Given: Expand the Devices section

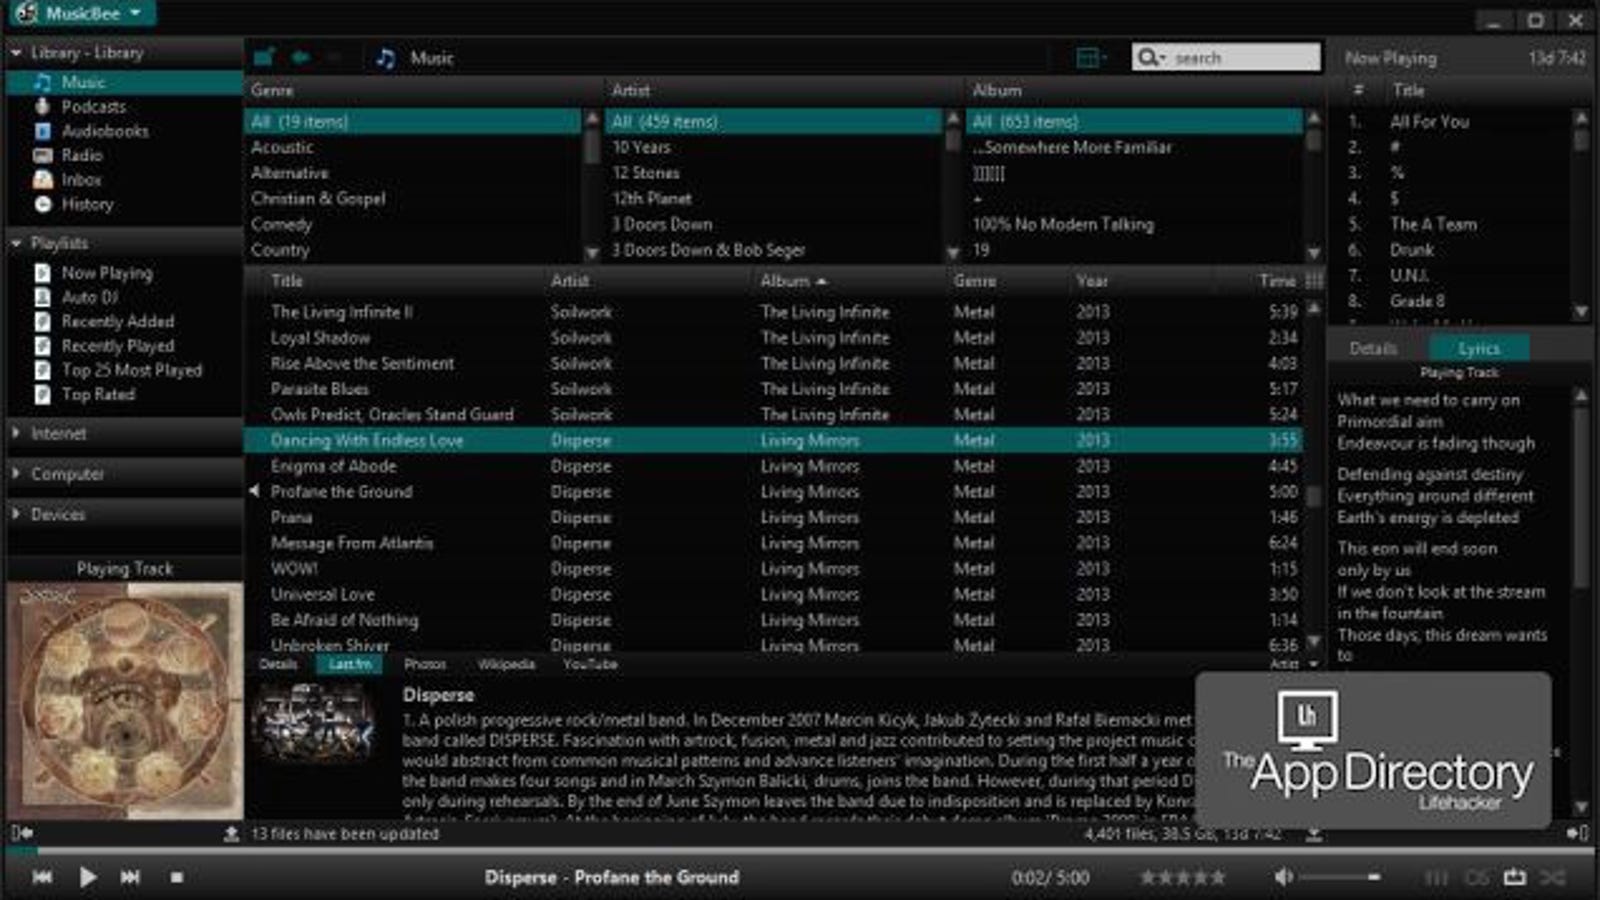Looking at the screenshot, I should 16,514.
